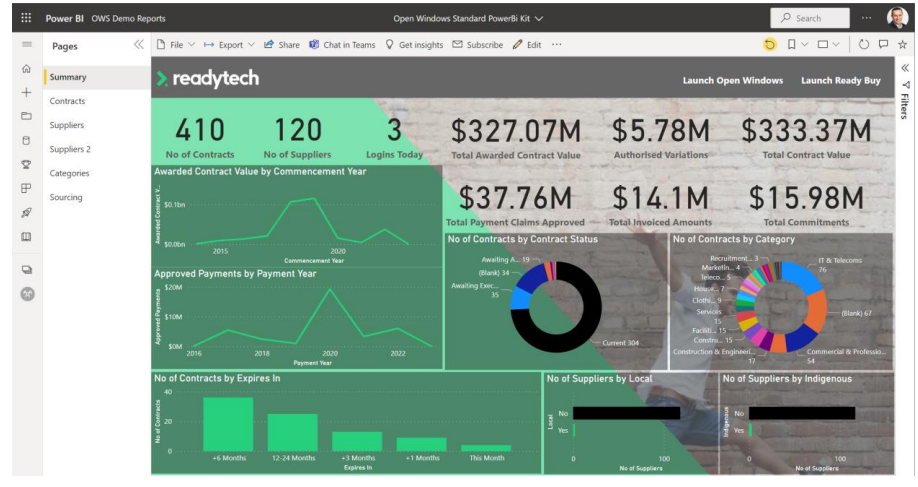Click Subscribe in the toolbar

click(x=478, y=44)
